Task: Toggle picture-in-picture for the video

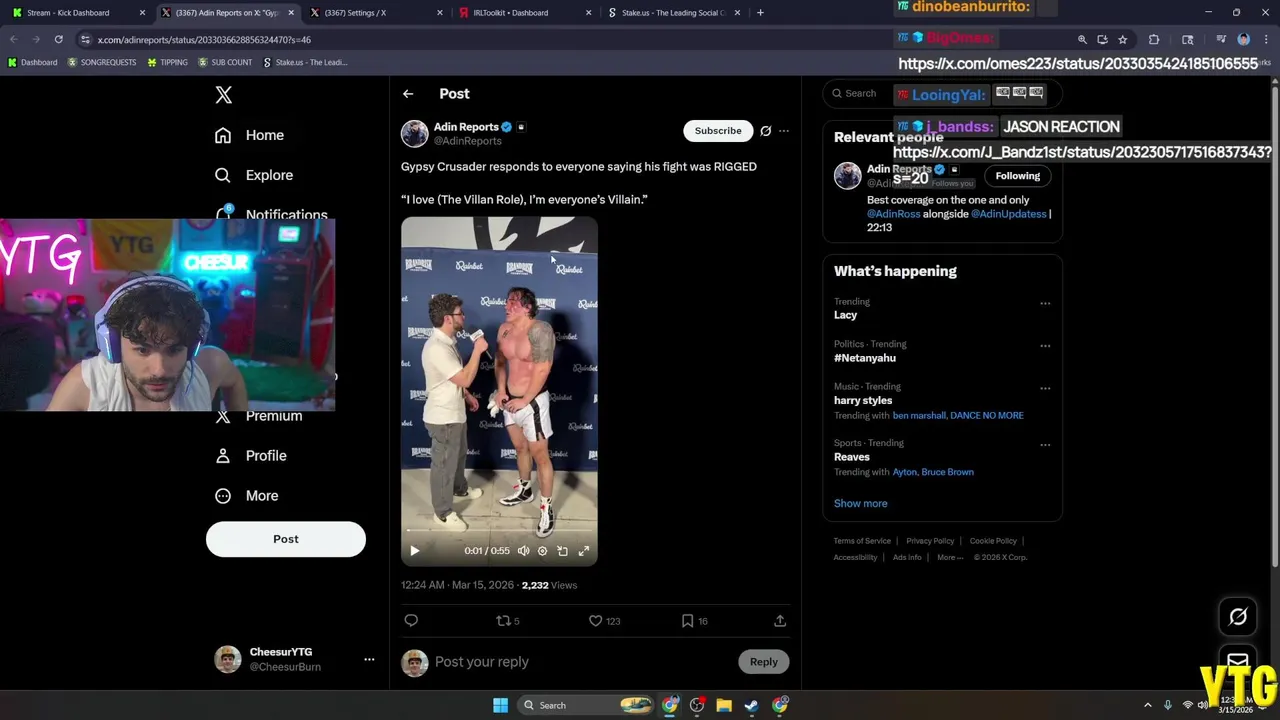Action: tap(563, 551)
